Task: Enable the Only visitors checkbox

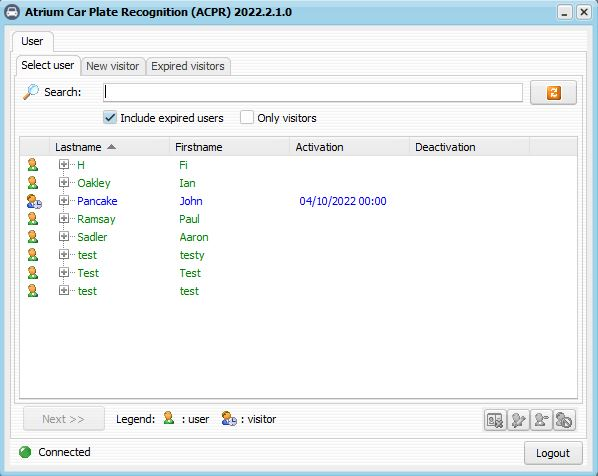Action: [247, 117]
